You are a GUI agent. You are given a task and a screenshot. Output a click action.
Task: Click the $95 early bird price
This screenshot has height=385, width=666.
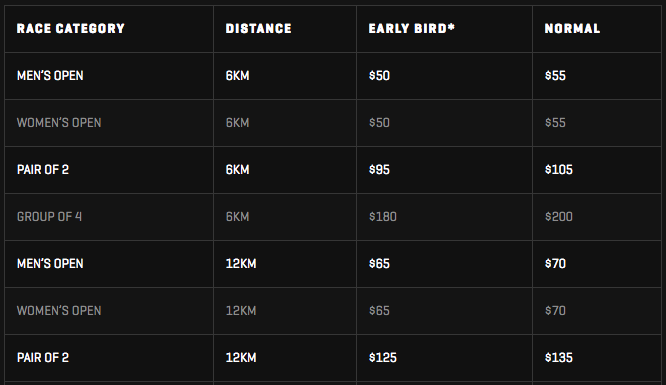click(x=379, y=170)
